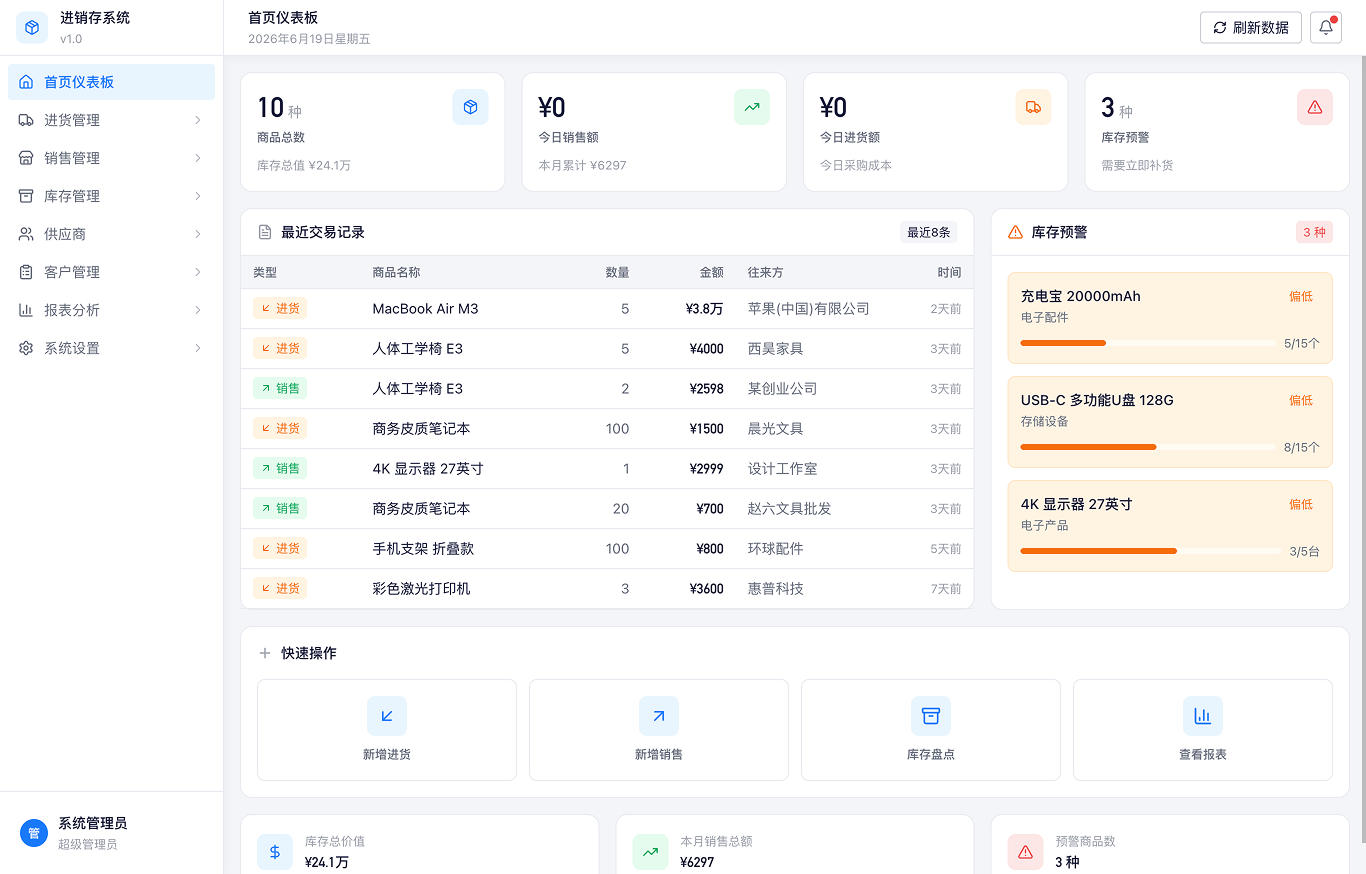Click the 新增销售 quick action
Screen dimensions: 1366x874
659,730
